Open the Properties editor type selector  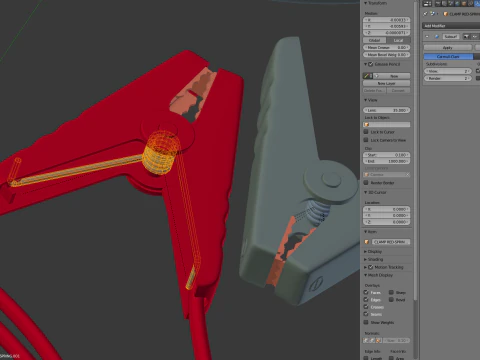coord(427,4)
